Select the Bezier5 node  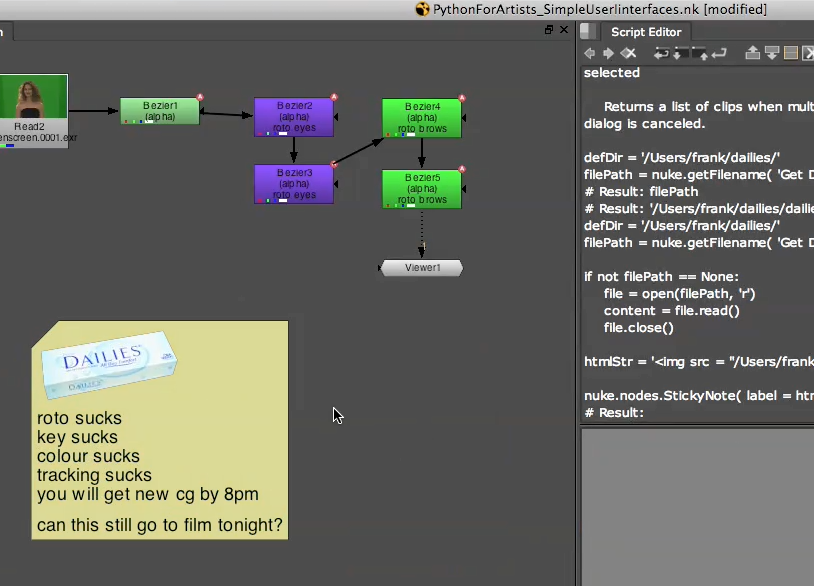point(420,188)
